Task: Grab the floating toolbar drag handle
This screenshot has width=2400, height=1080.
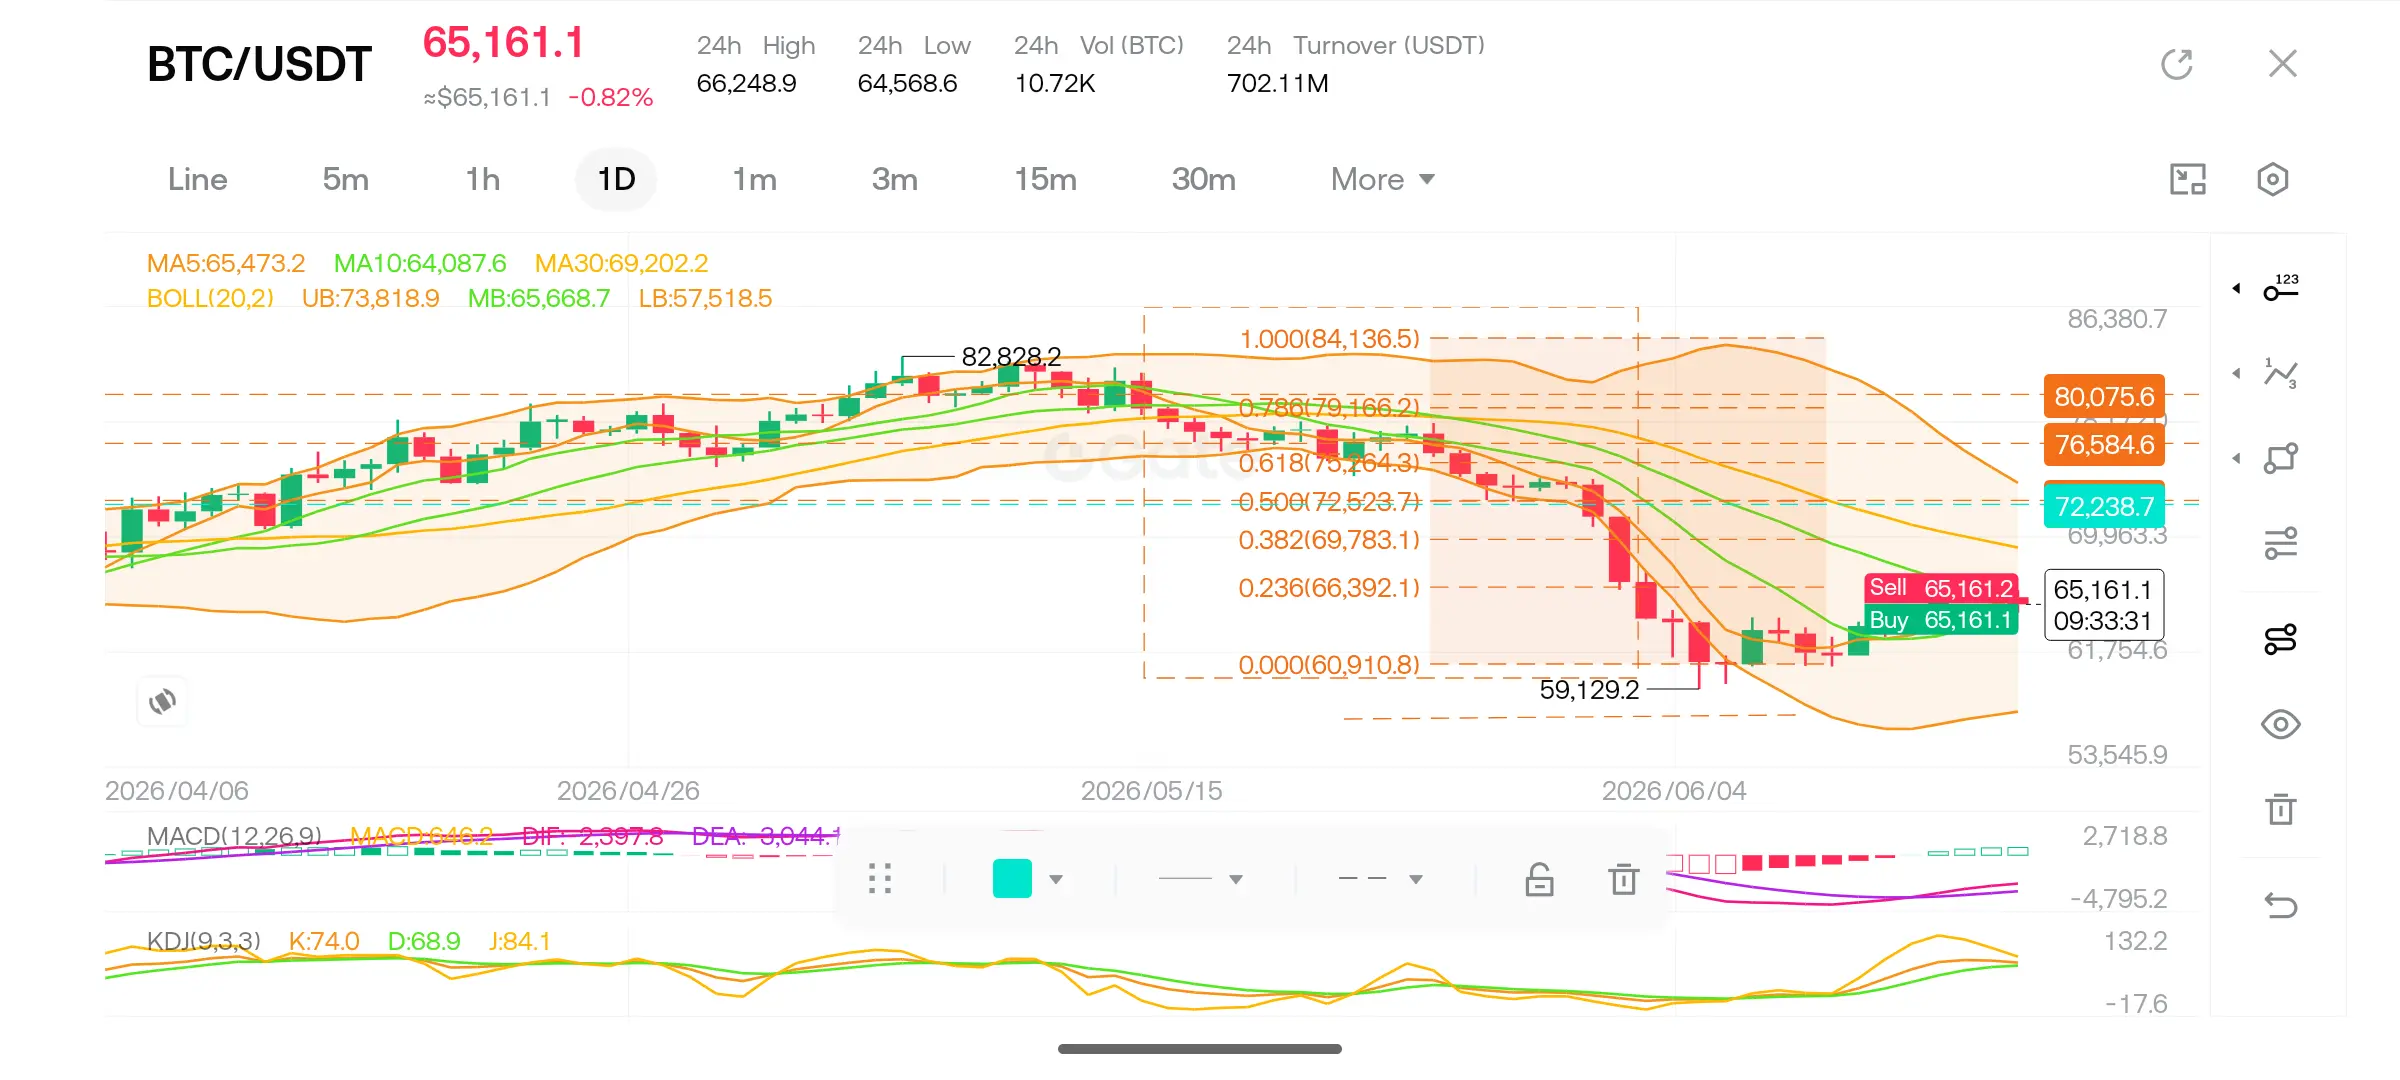Action: pyautogui.click(x=880, y=879)
